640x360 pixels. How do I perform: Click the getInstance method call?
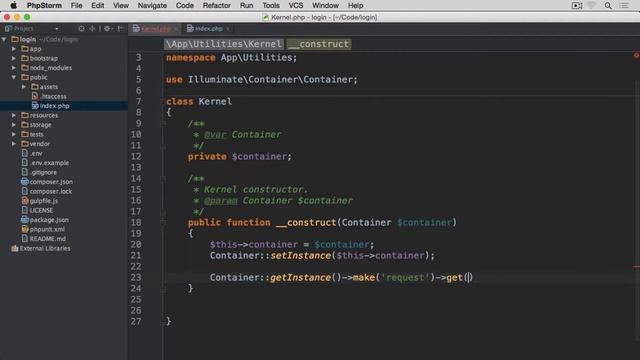click(300, 278)
